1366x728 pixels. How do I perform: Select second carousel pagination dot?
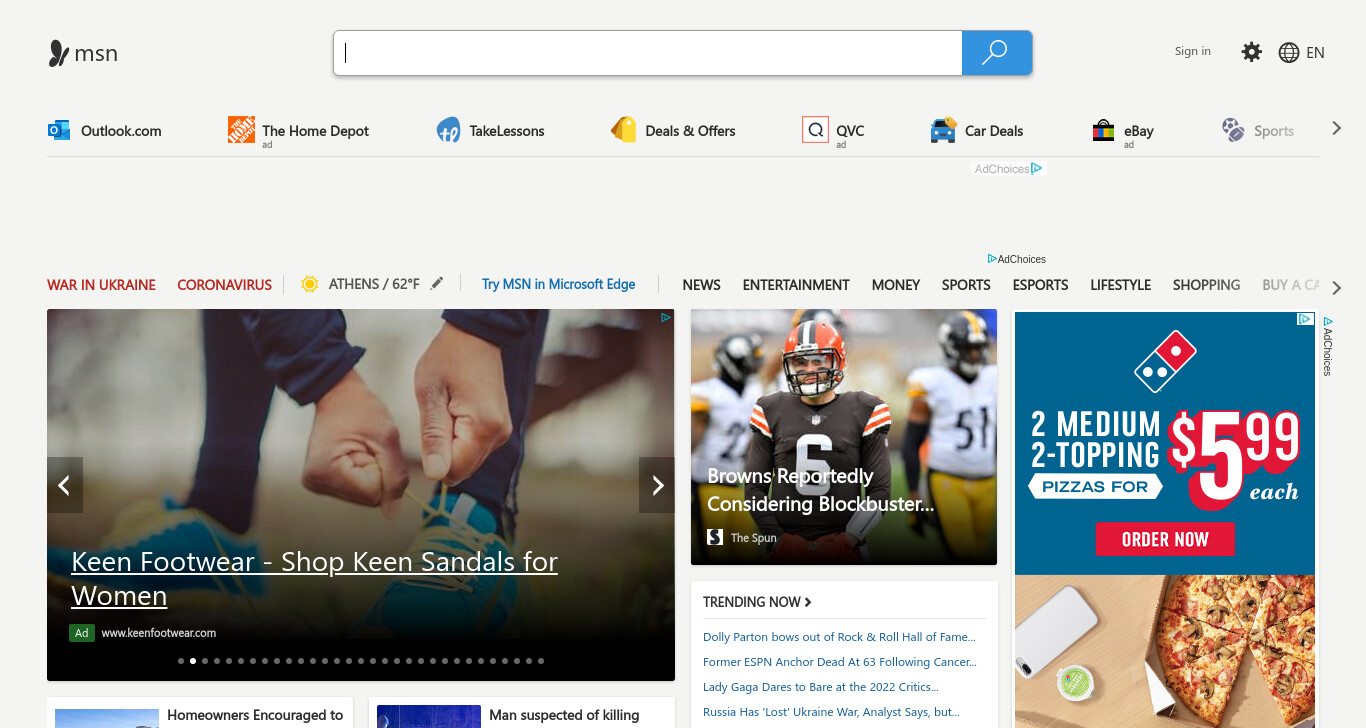tap(193, 661)
